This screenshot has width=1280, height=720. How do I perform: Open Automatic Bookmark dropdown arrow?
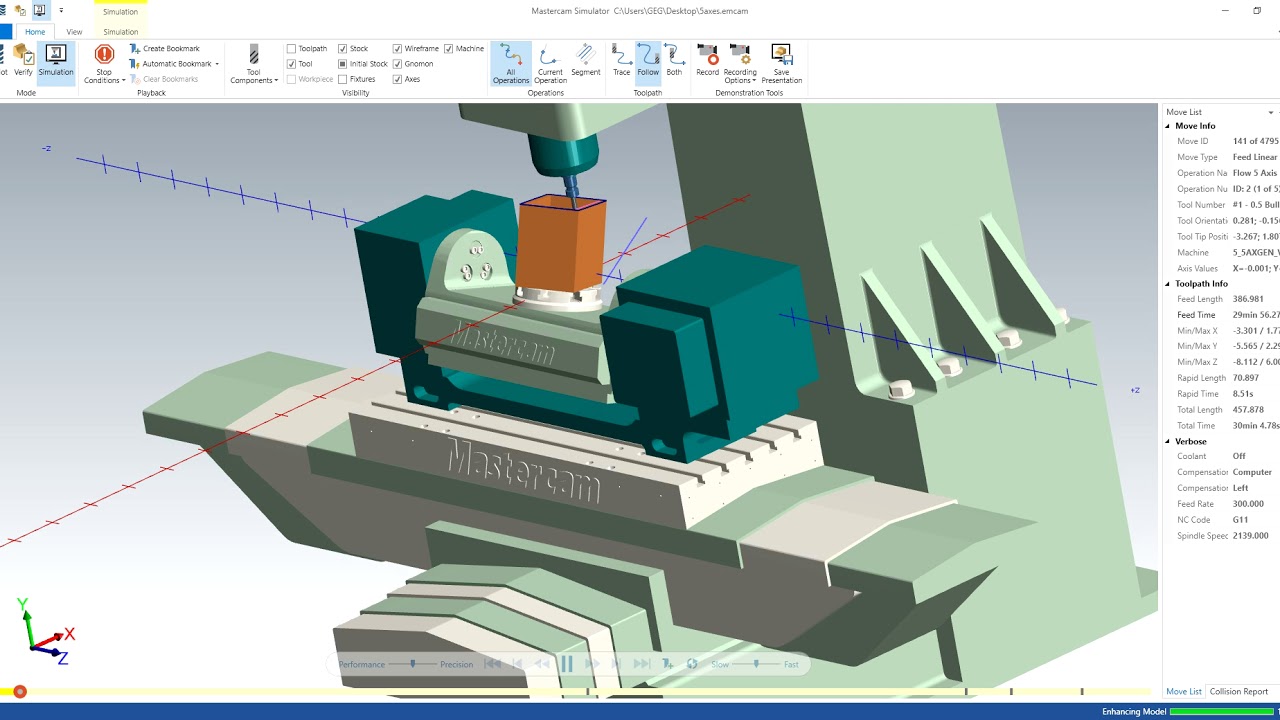click(x=217, y=64)
